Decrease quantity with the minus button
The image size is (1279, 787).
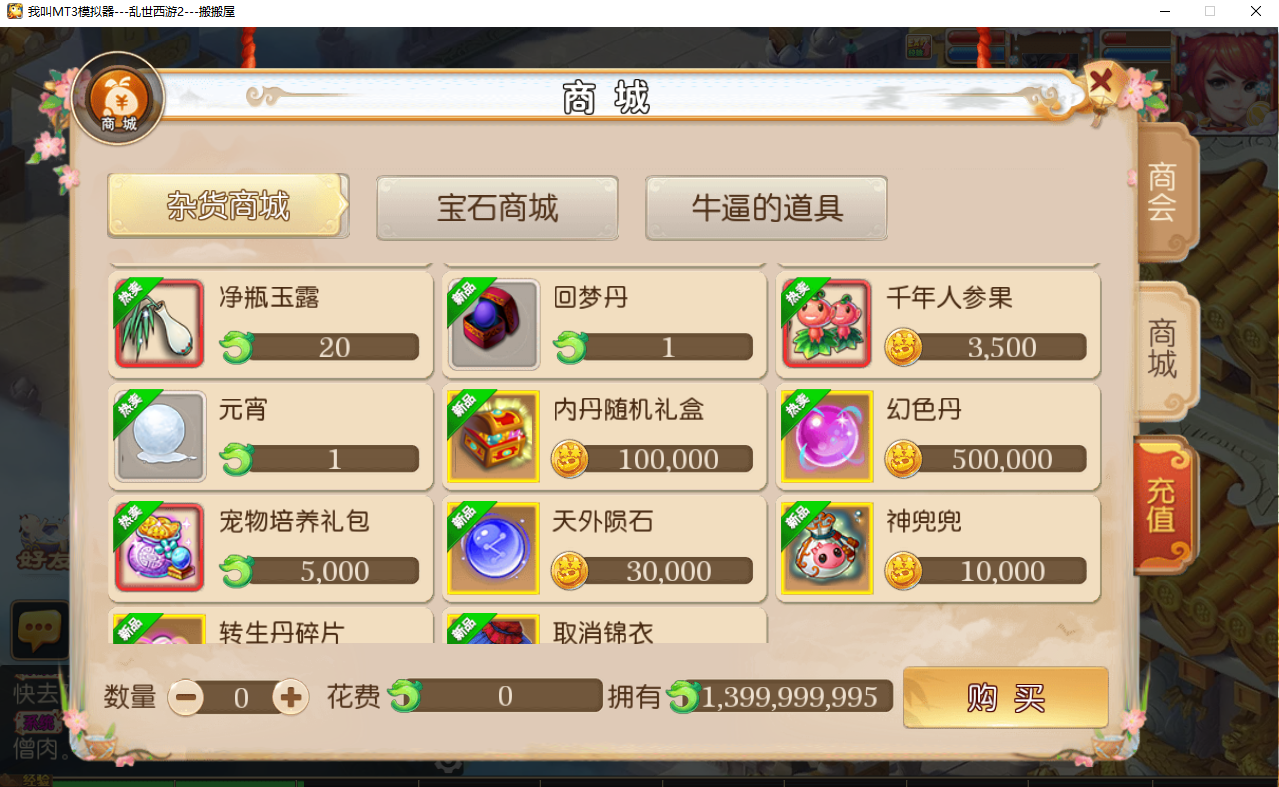[x=186, y=696]
